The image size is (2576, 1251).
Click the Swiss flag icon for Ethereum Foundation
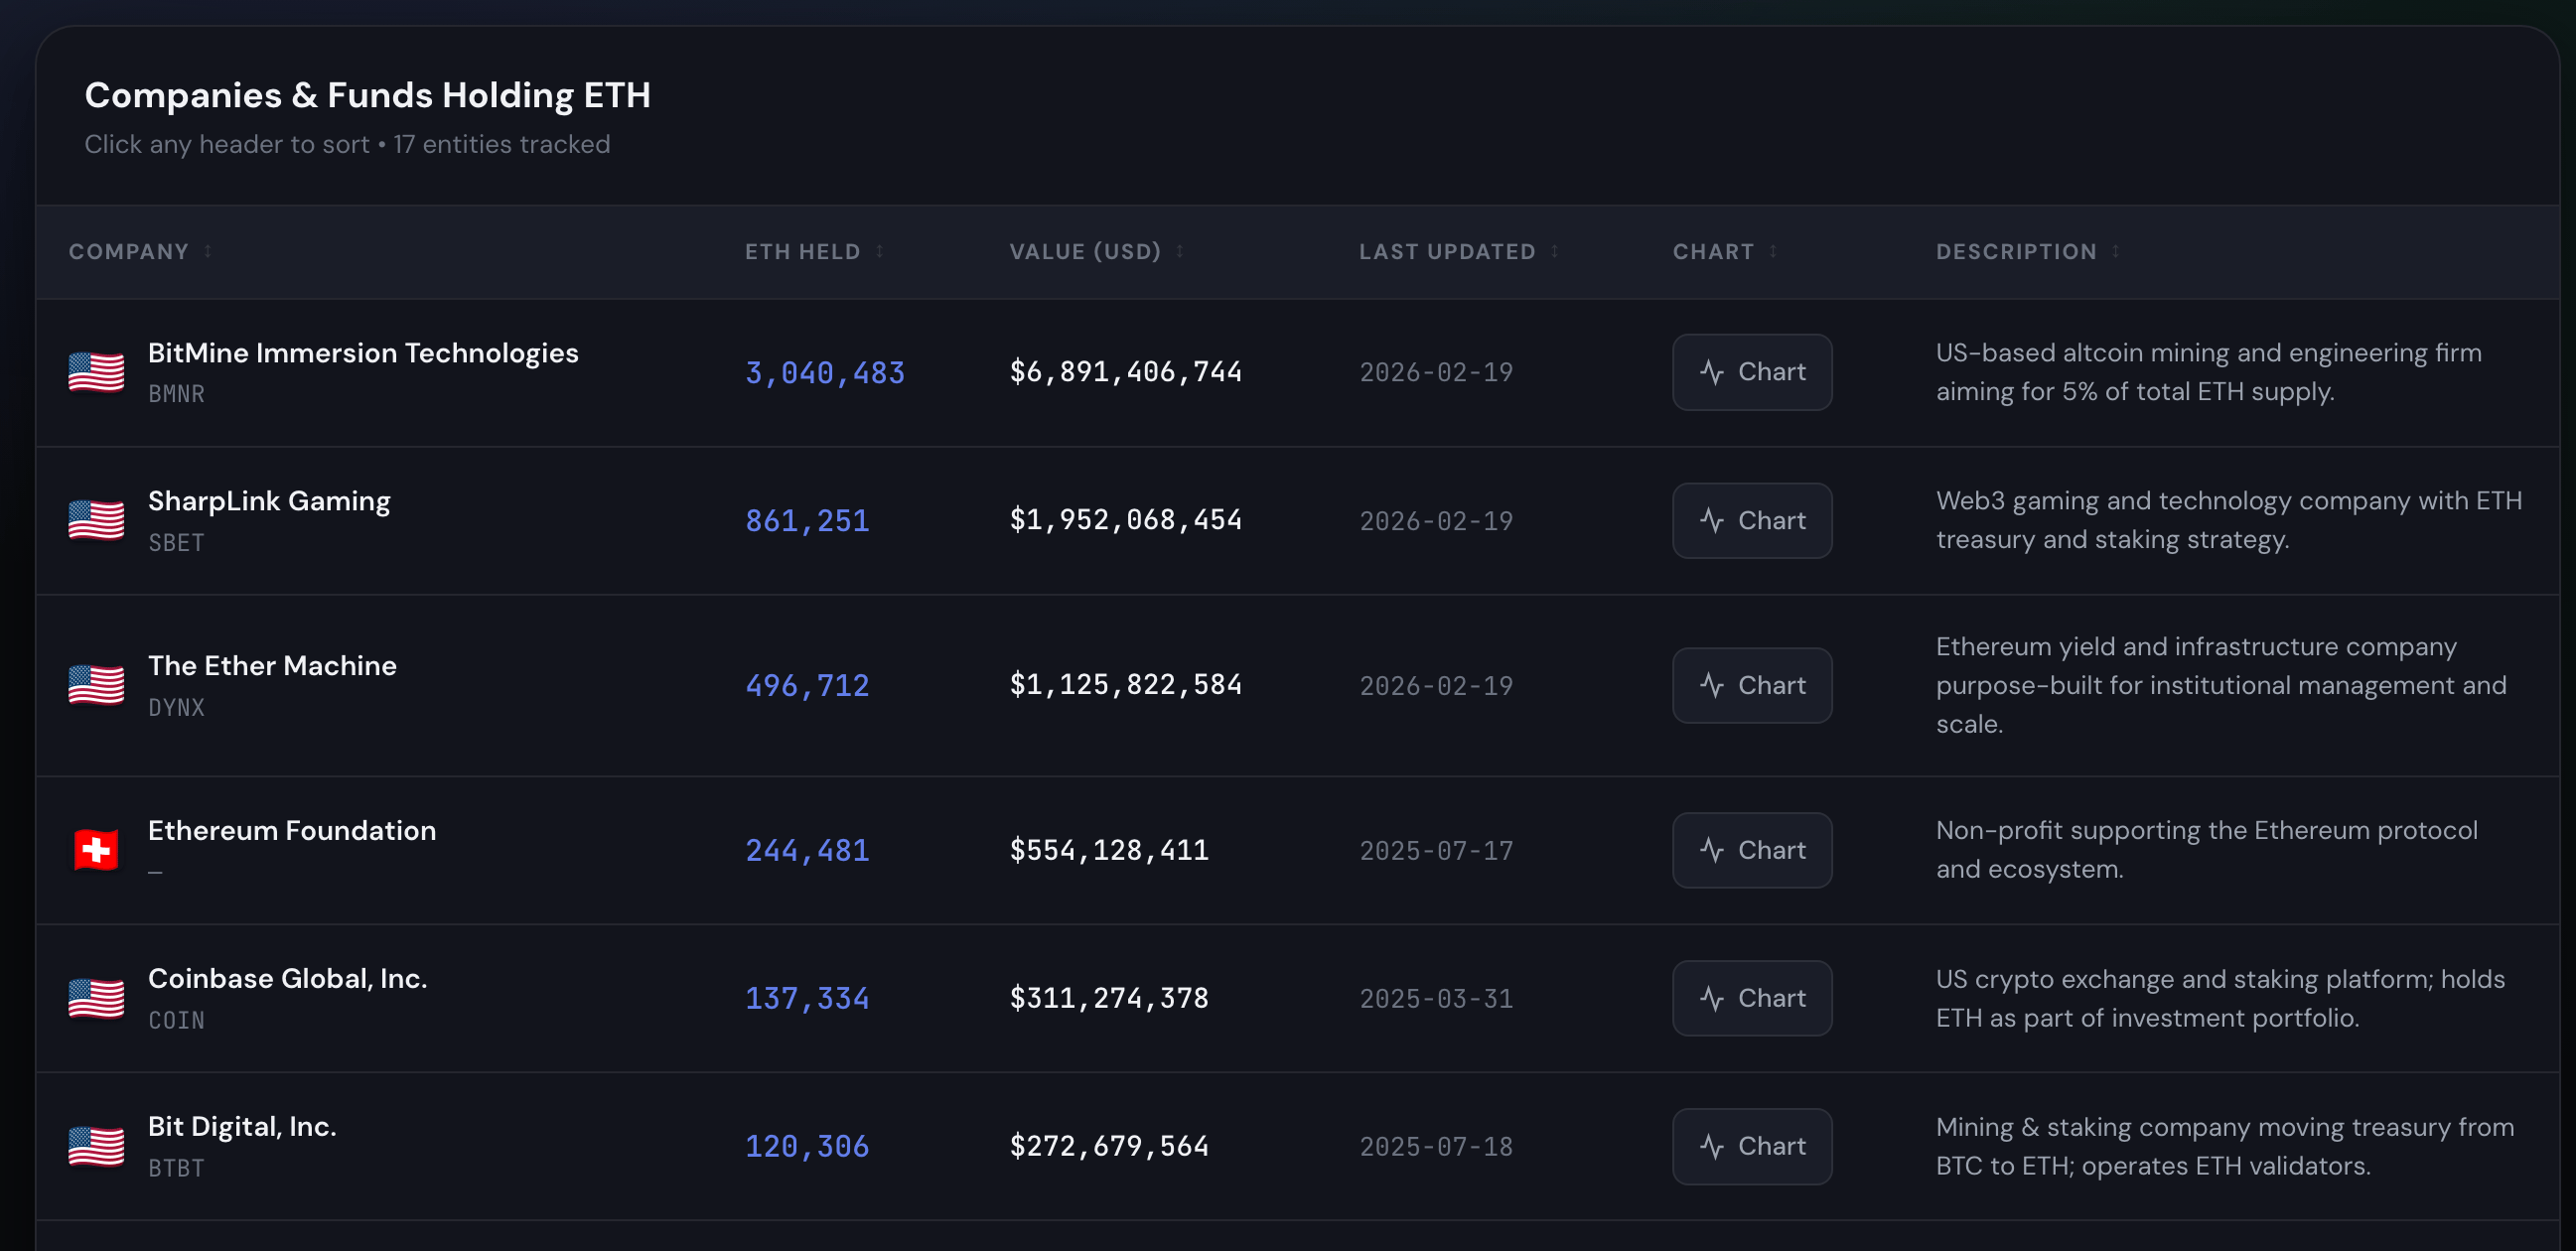click(x=96, y=850)
